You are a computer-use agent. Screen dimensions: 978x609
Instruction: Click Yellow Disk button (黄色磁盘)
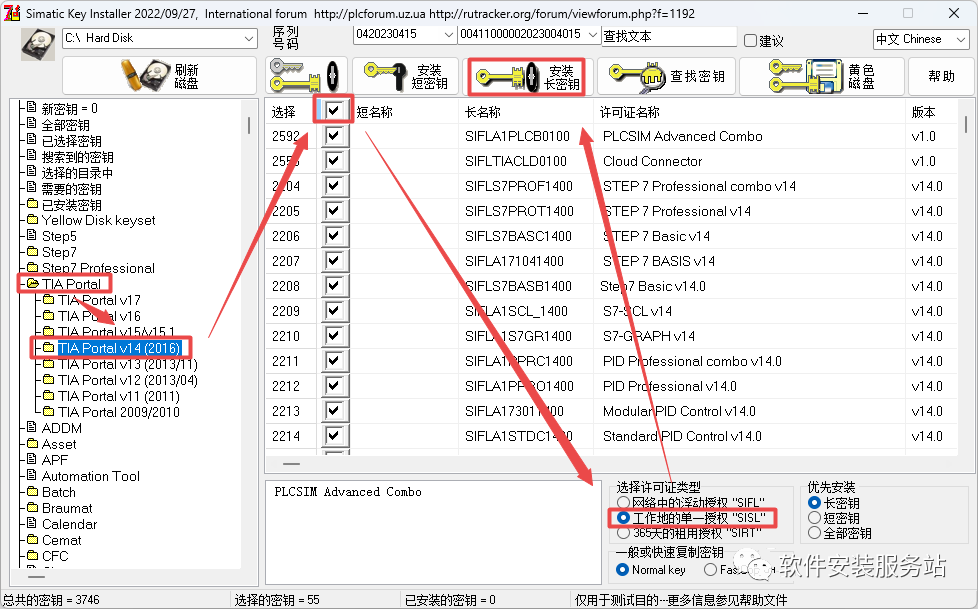tap(821, 76)
